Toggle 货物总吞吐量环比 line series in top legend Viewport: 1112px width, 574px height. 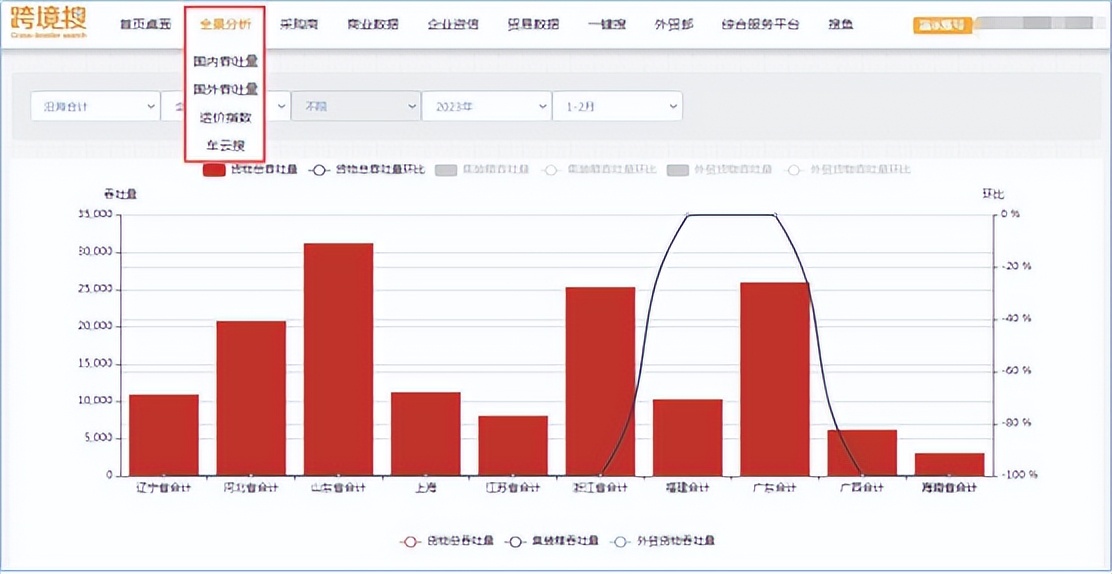pos(367,170)
